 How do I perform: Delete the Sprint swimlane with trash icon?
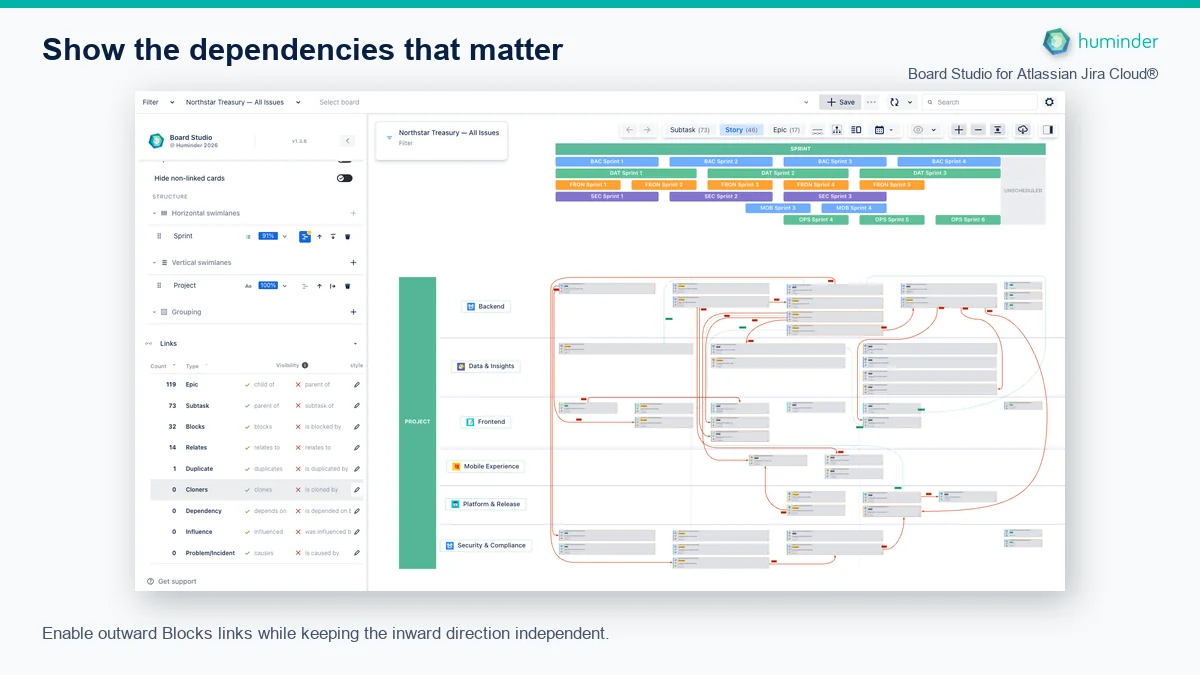(347, 236)
